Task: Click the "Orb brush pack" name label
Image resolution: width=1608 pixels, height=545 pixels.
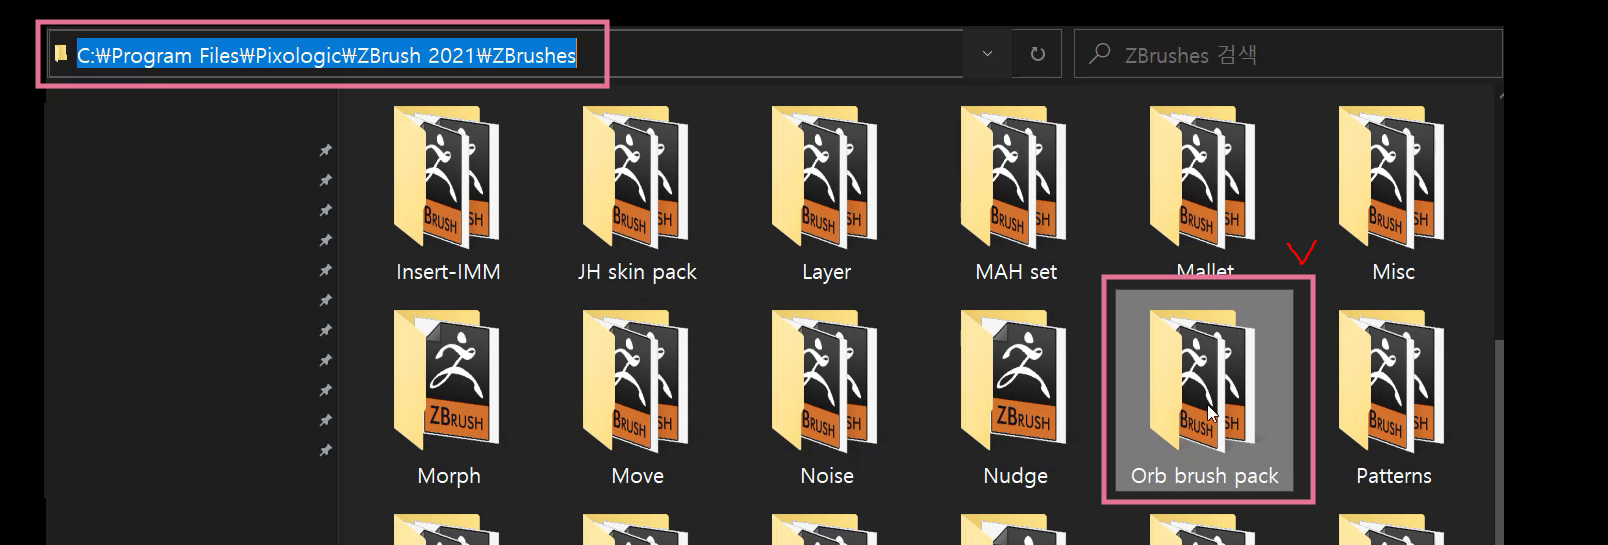Action: pyautogui.click(x=1204, y=476)
